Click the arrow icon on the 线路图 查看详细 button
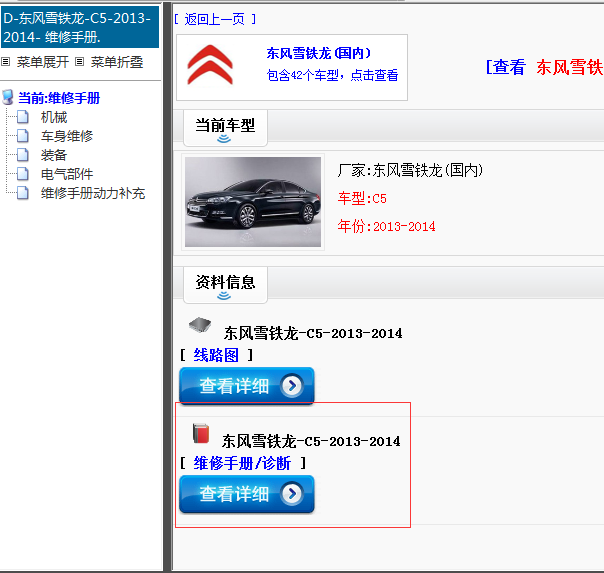This screenshot has width=604, height=573. tap(292, 385)
